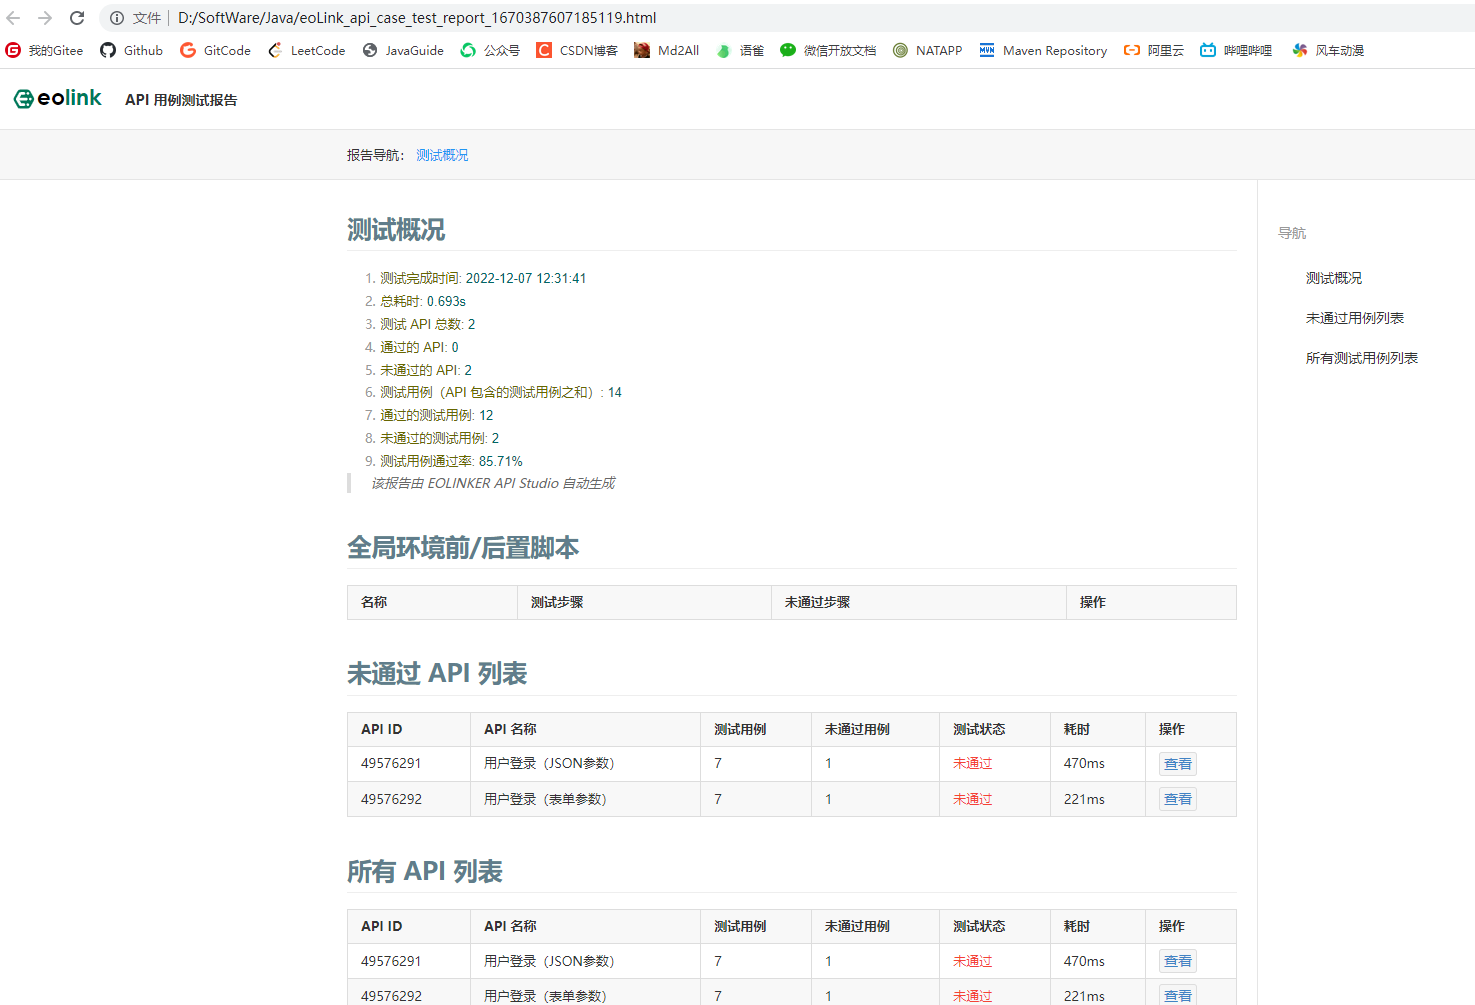Click 测试概况 next to 报告导航
Screen dimensions: 1475x1005
tap(442, 155)
